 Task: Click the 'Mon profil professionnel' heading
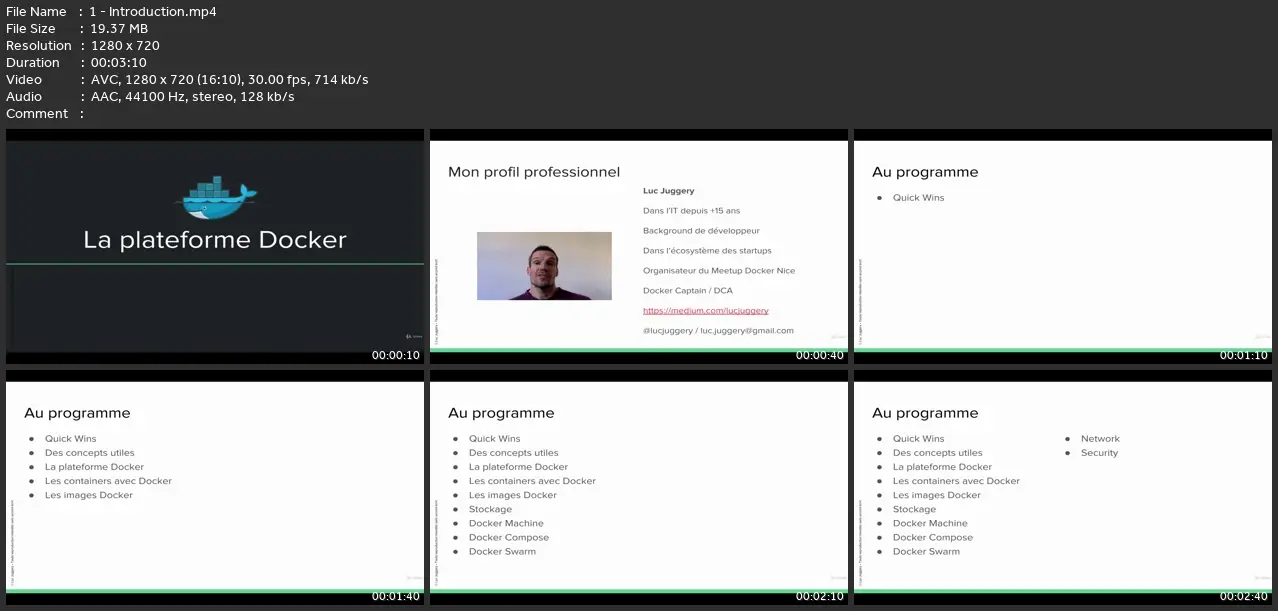[534, 172]
